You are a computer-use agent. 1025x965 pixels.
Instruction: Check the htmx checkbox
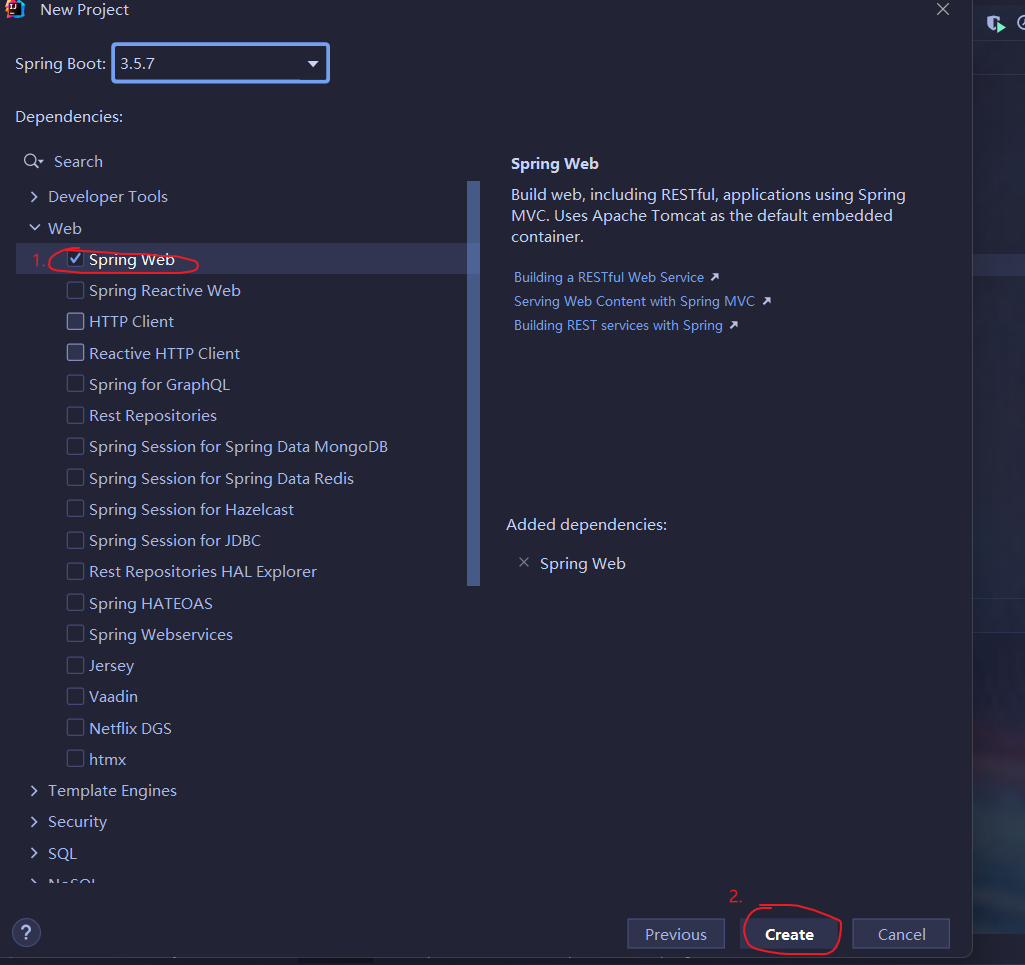(75, 759)
